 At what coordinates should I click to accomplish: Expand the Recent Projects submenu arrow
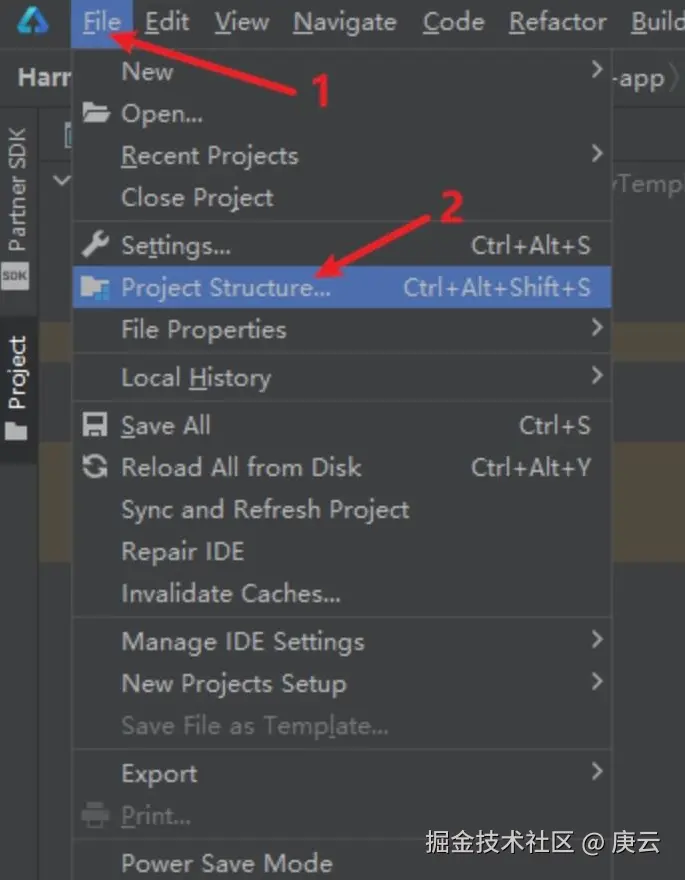coord(596,154)
